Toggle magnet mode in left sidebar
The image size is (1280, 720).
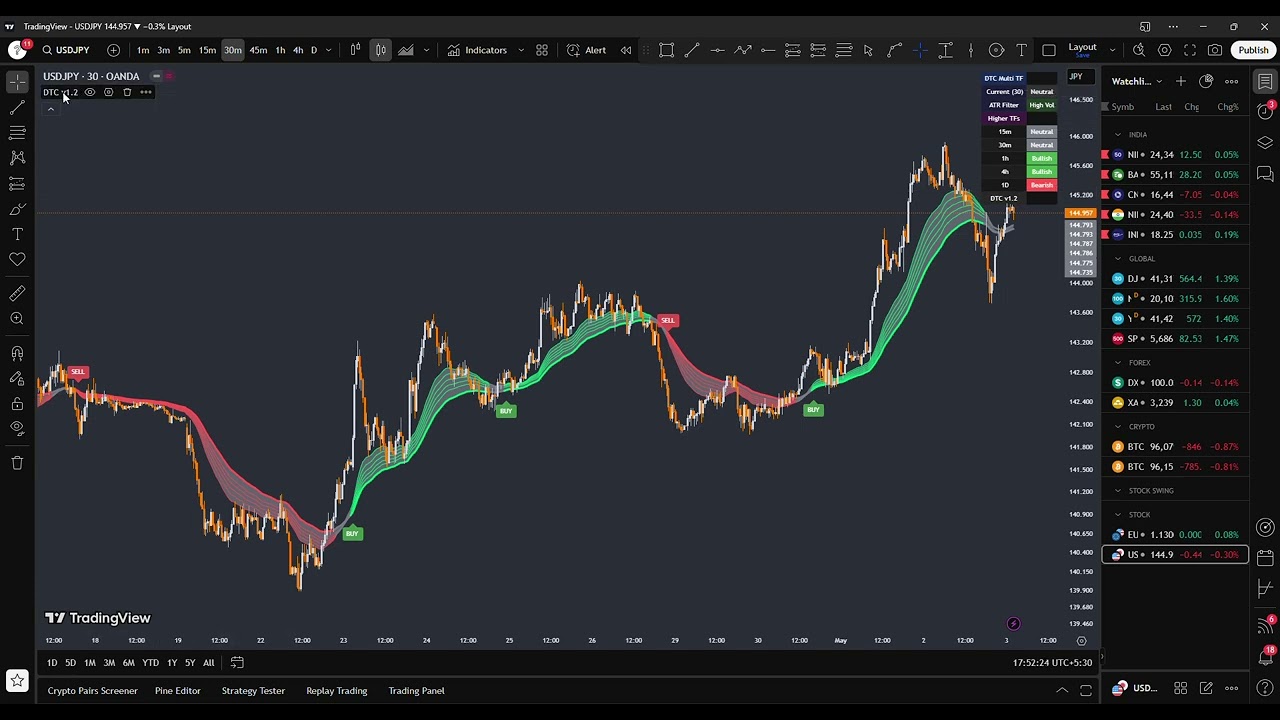pyautogui.click(x=17, y=353)
